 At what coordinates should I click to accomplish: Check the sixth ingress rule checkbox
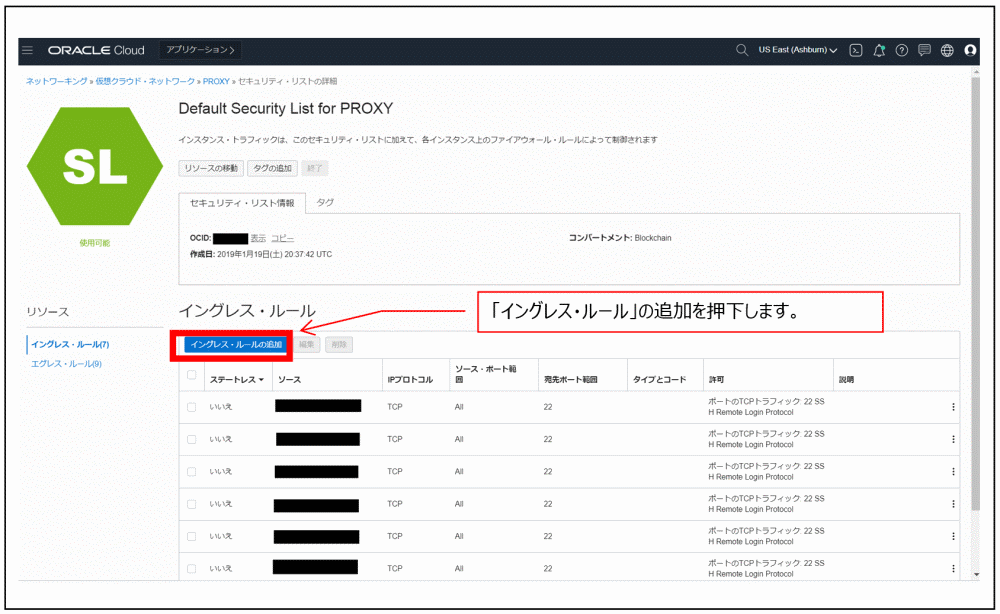[191, 569]
